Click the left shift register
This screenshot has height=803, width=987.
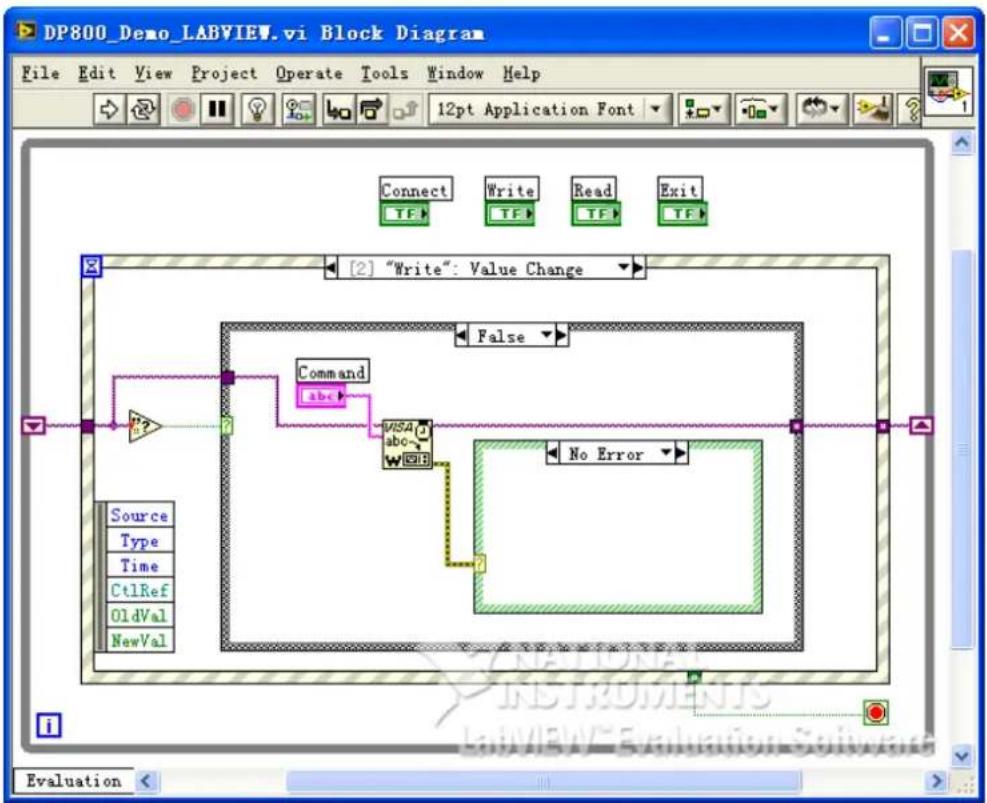coord(34,426)
